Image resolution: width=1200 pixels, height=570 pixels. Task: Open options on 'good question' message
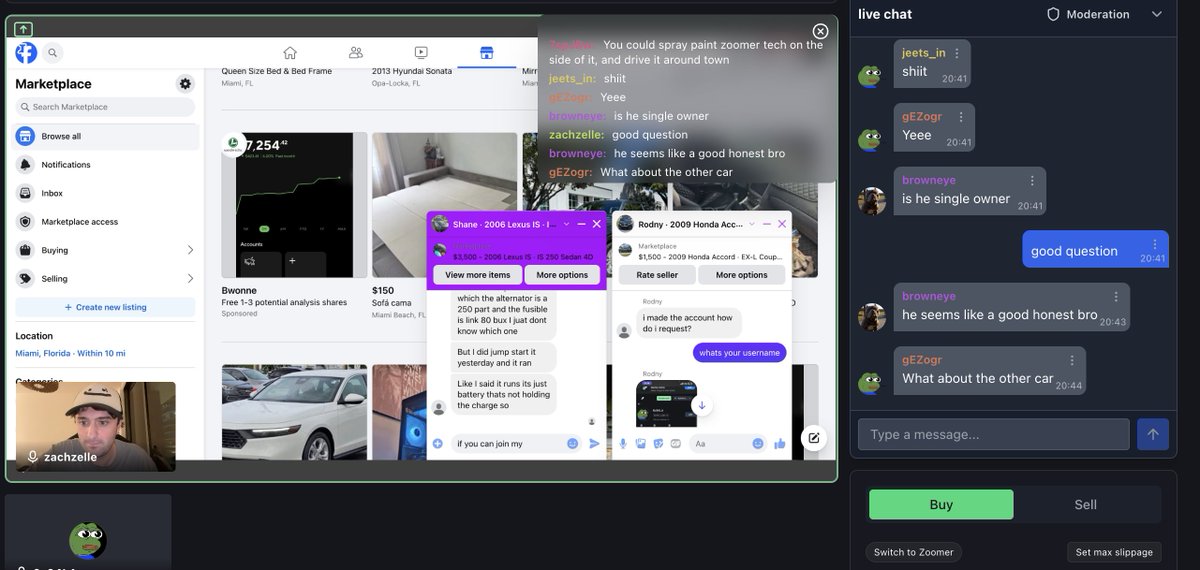(x=1155, y=244)
